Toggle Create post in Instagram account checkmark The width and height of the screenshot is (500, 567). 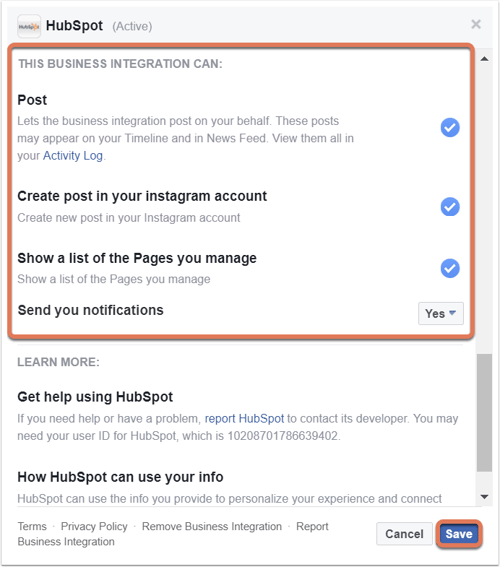(x=450, y=207)
